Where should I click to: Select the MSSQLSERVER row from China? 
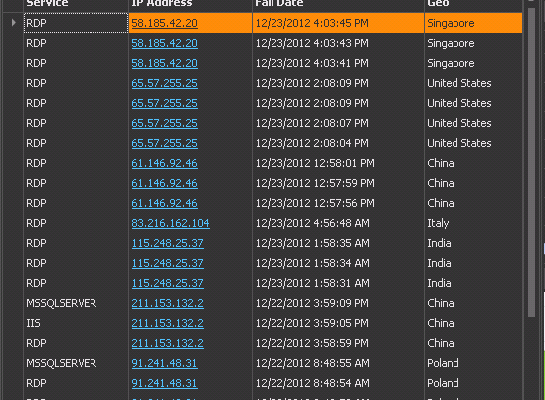[273, 303]
